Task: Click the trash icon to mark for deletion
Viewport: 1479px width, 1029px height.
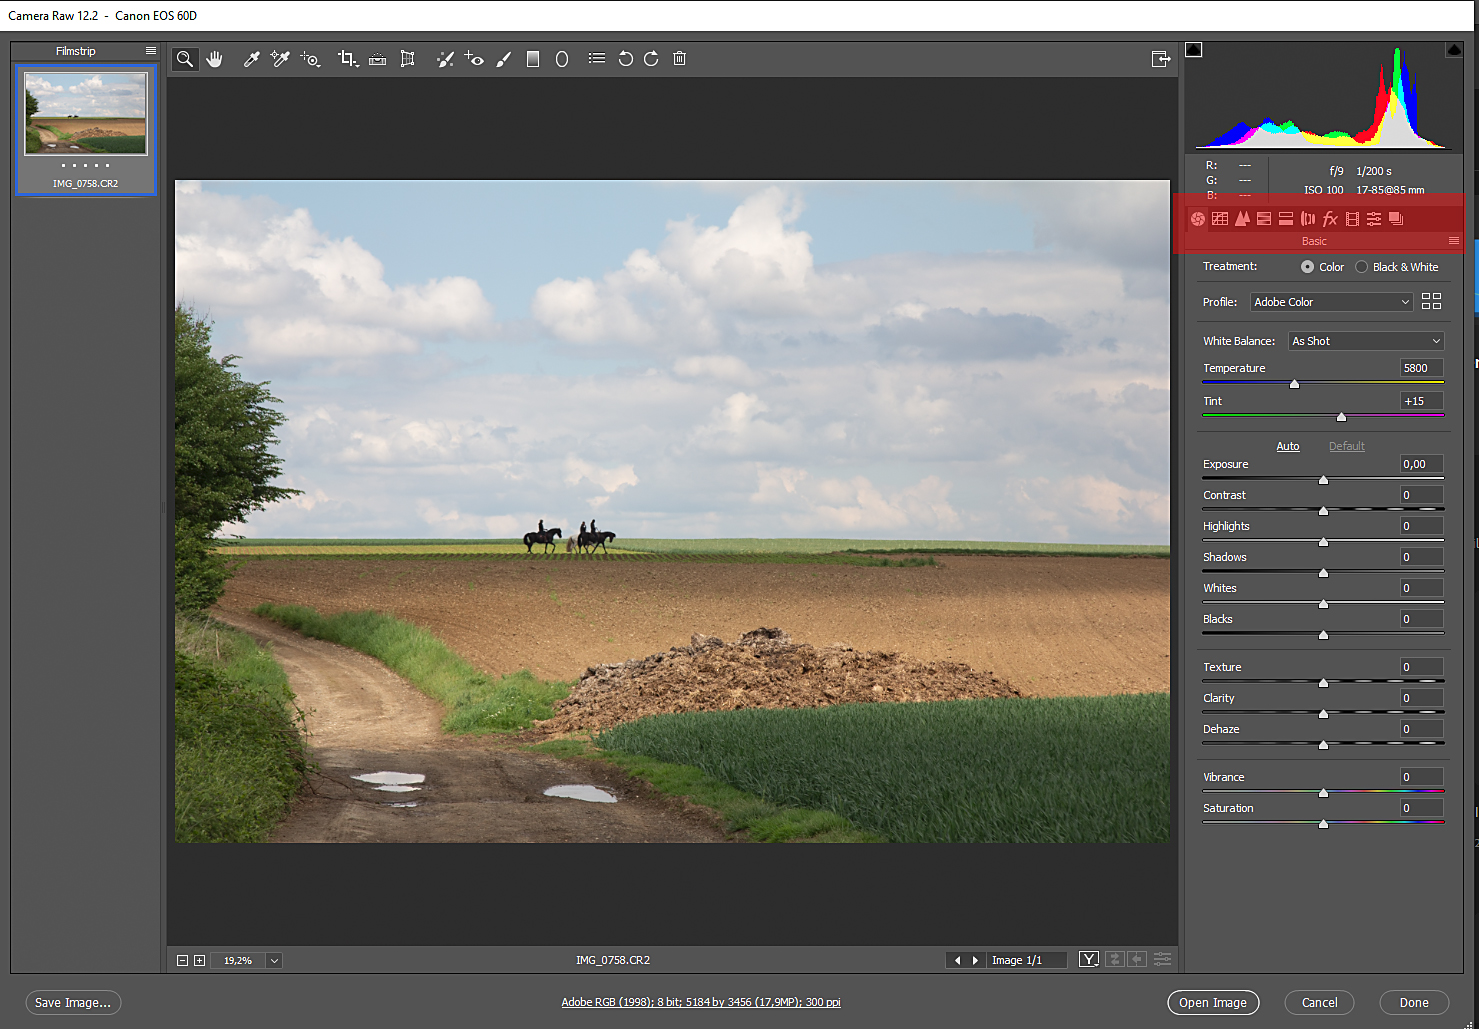Action: tap(679, 59)
